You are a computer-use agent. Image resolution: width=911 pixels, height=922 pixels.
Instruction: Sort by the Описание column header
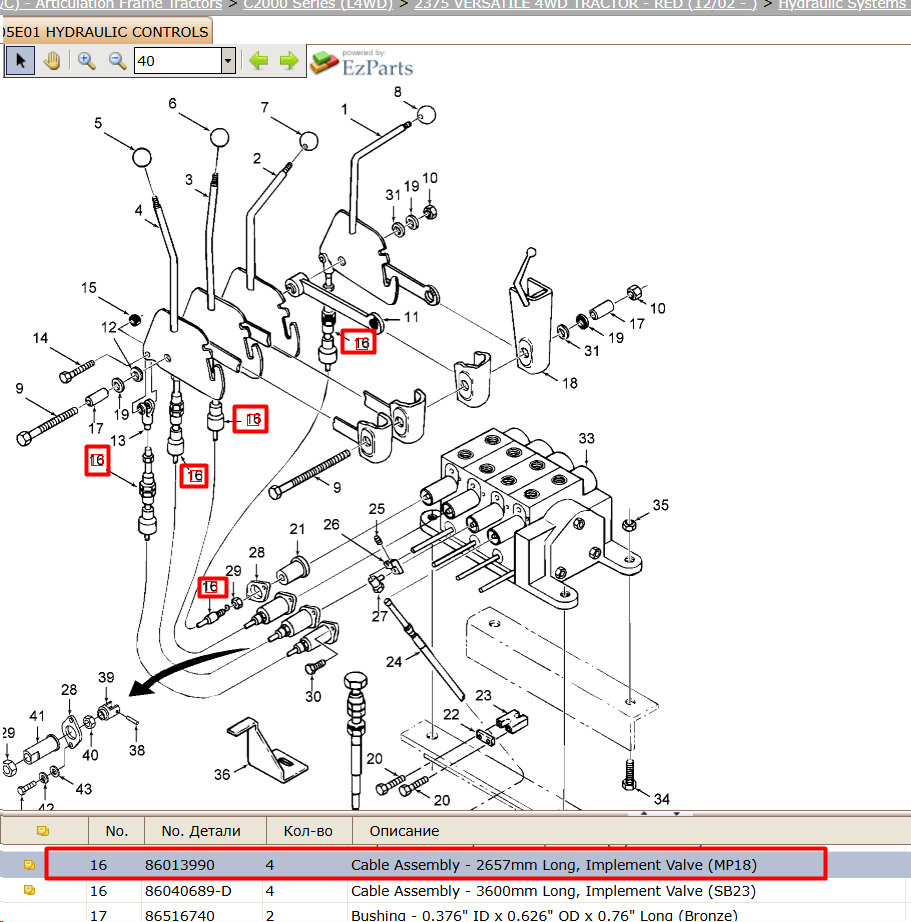[x=404, y=831]
